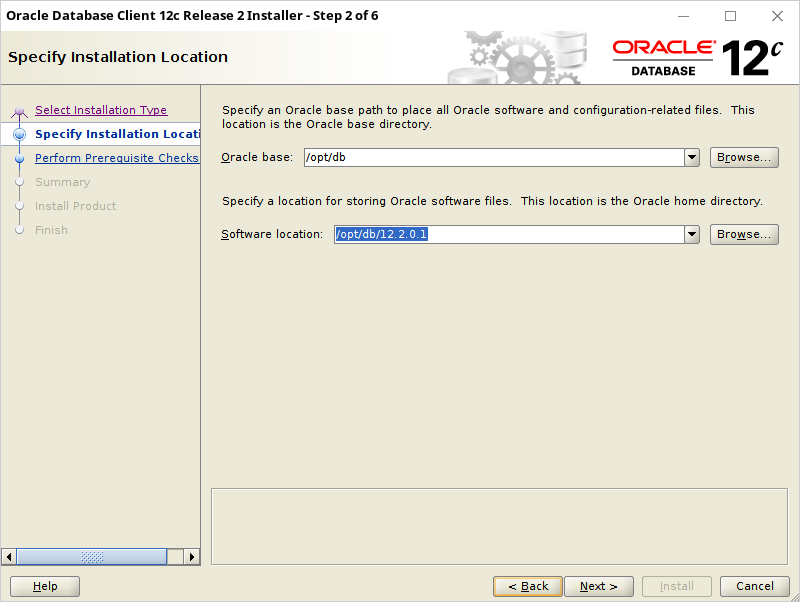This screenshot has height=602, width=800.
Task: Click the left scroll arrow of step list
Action: point(9,557)
